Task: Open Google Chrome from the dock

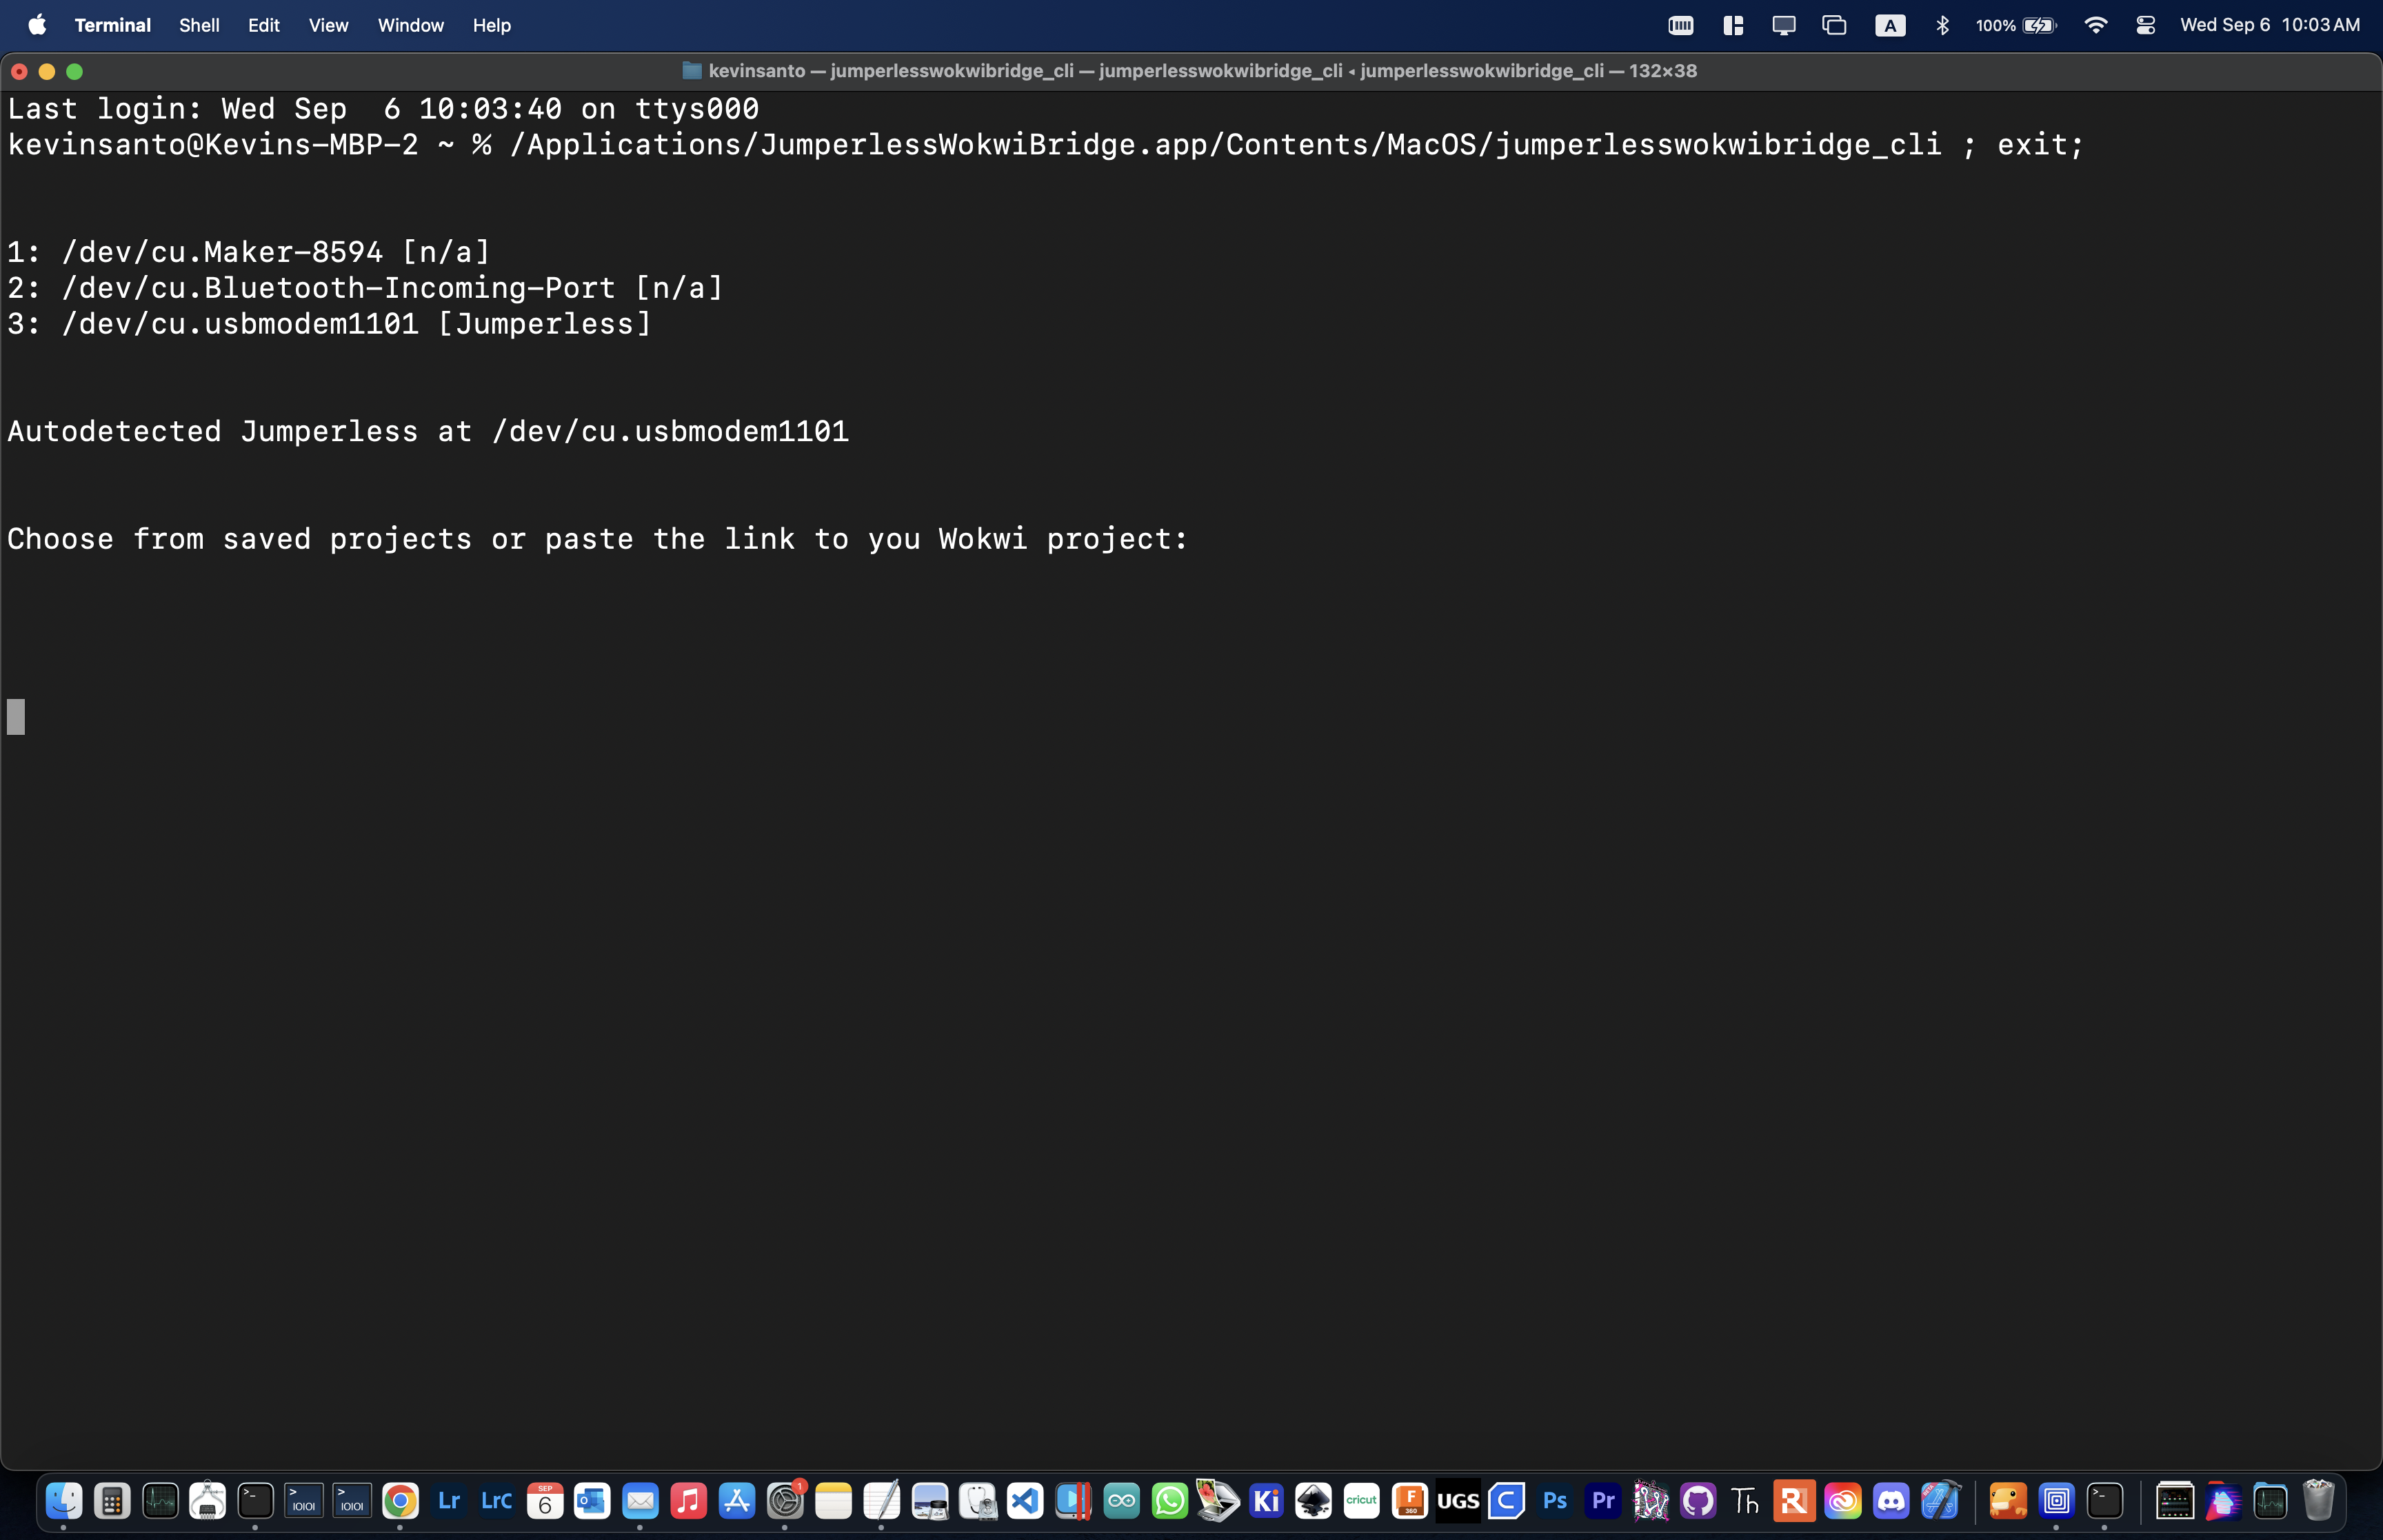Action: [400, 1501]
